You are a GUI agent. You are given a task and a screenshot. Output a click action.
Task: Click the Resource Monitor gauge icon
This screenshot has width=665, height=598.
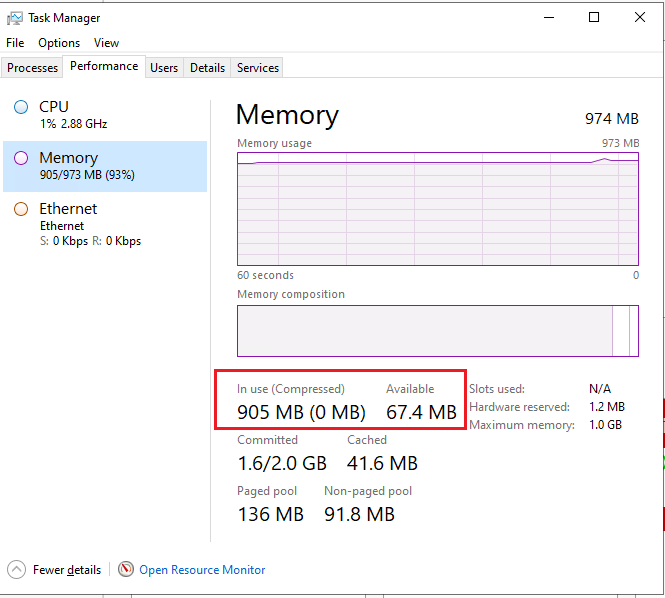126,570
